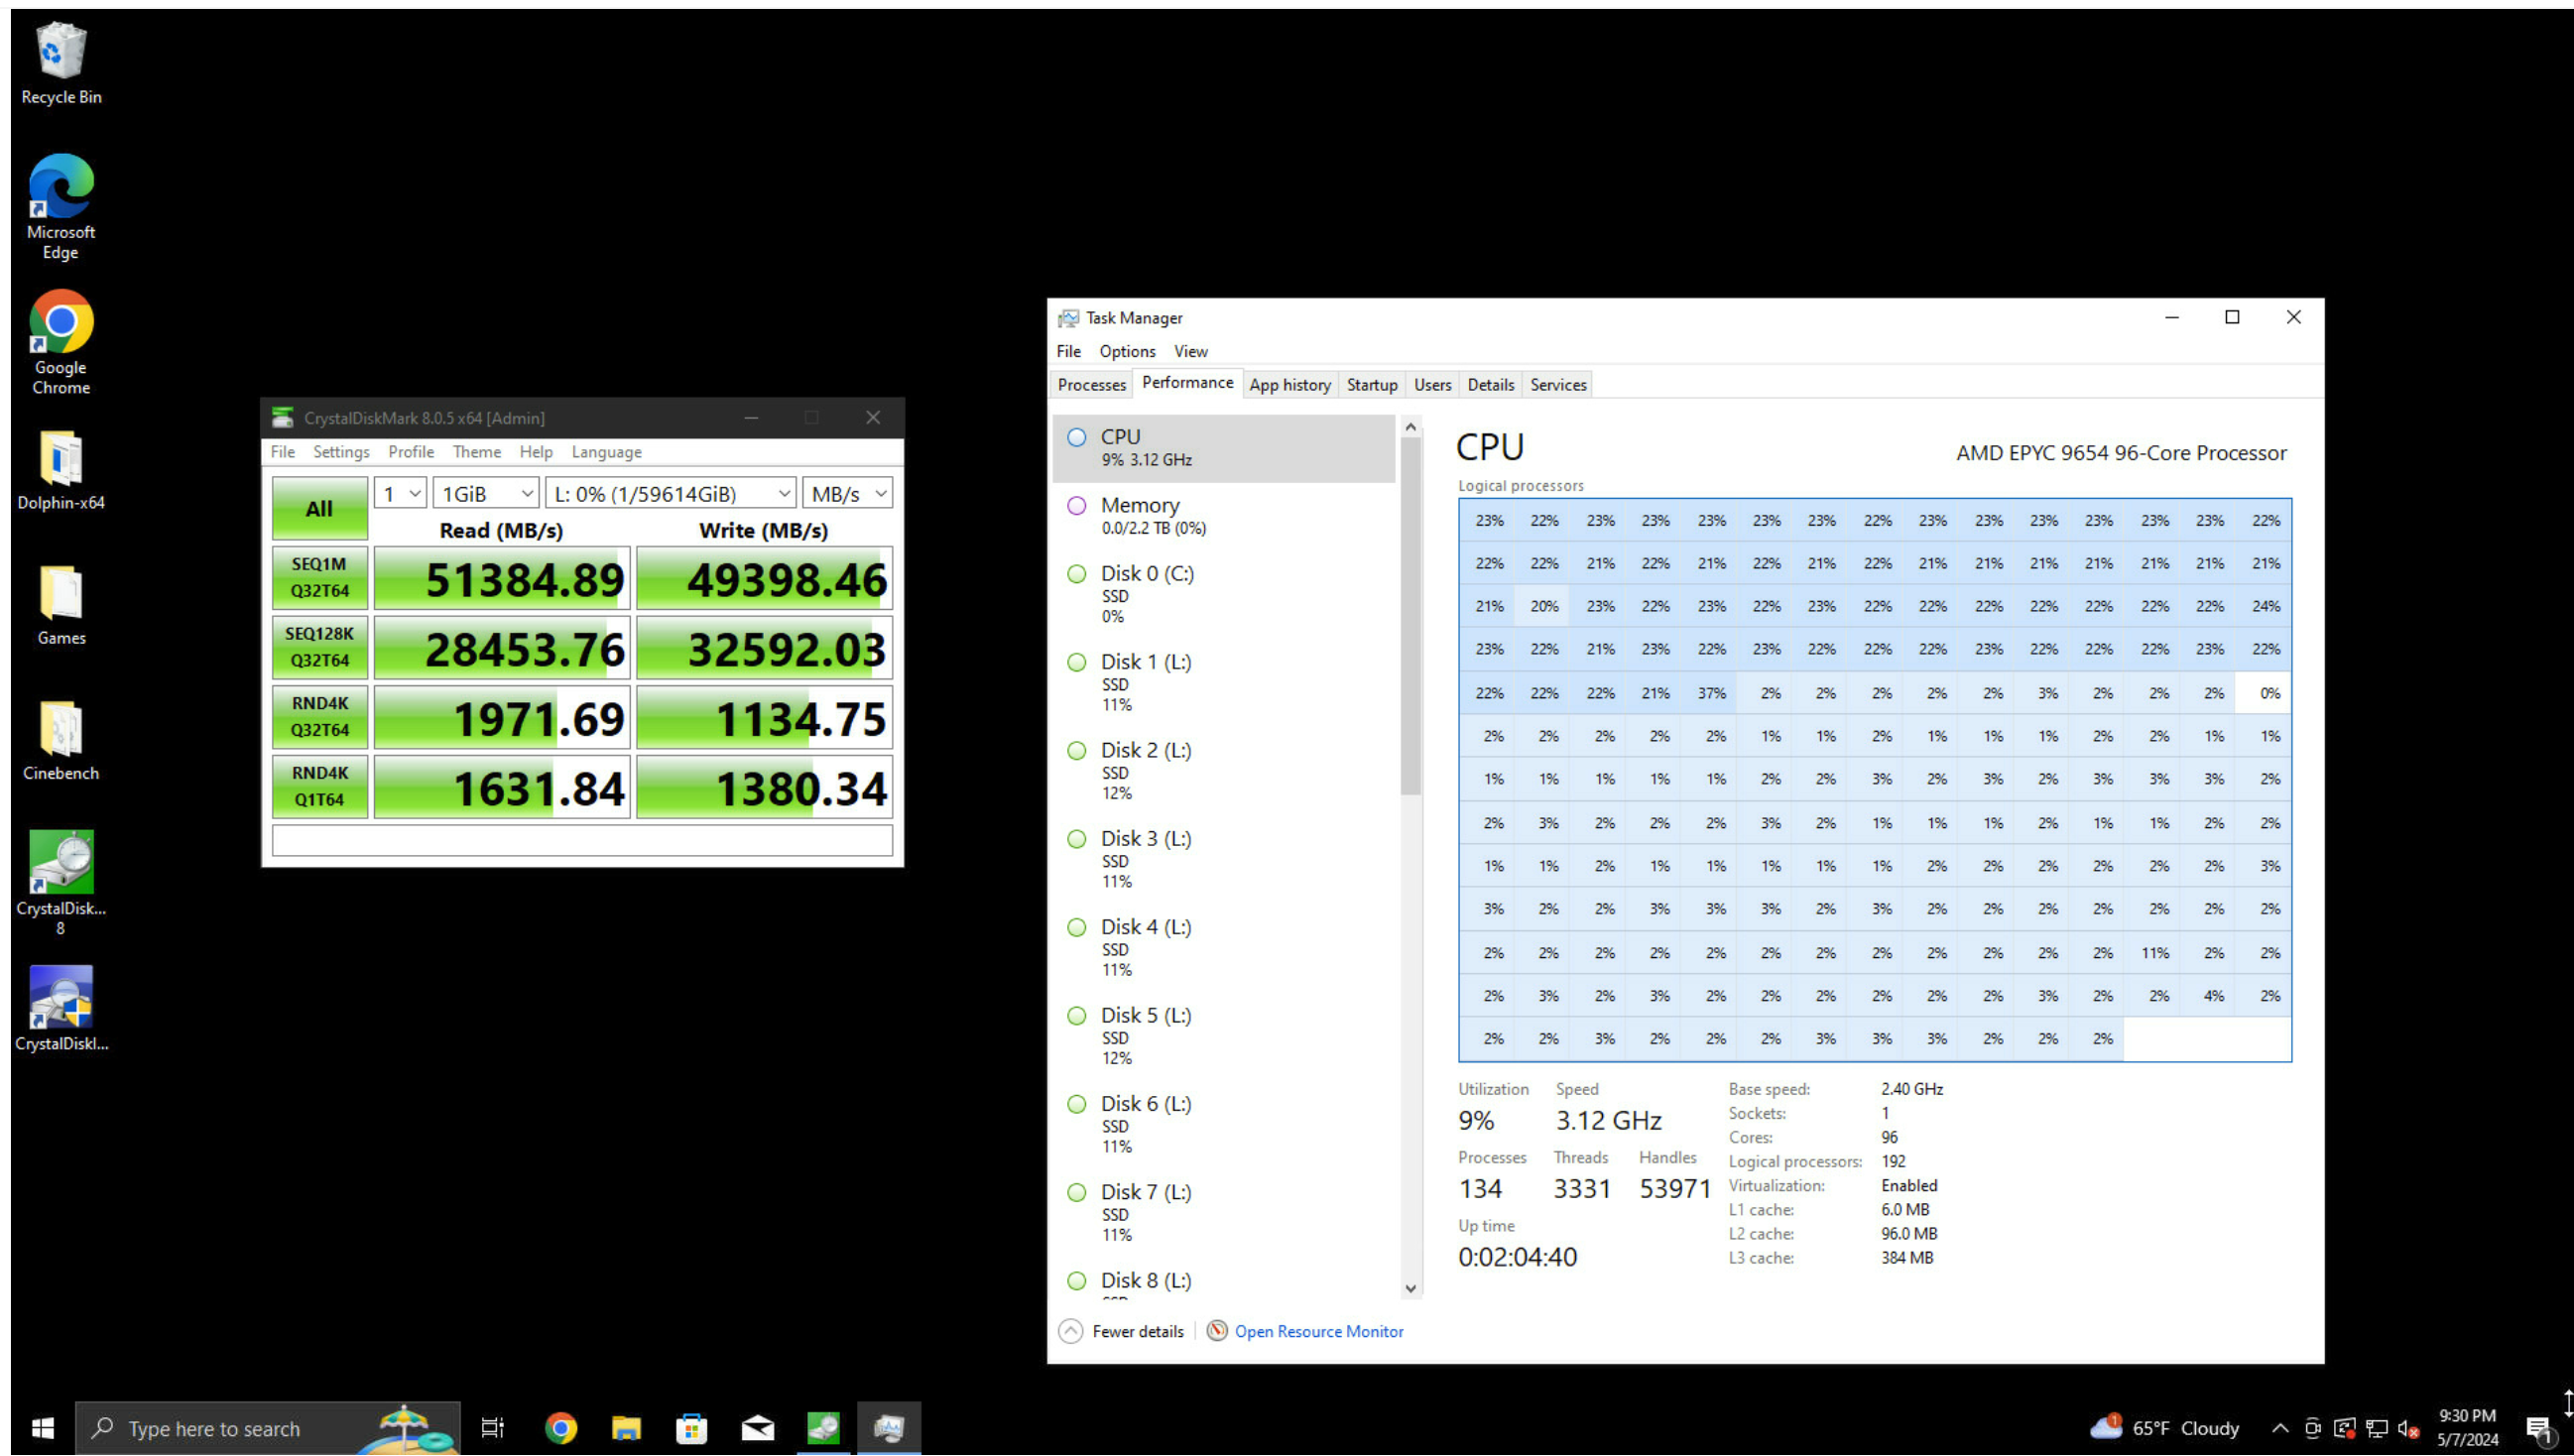Open Task Manager View menu
2574x1456 pixels.
pyautogui.click(x=1190, y=351)
